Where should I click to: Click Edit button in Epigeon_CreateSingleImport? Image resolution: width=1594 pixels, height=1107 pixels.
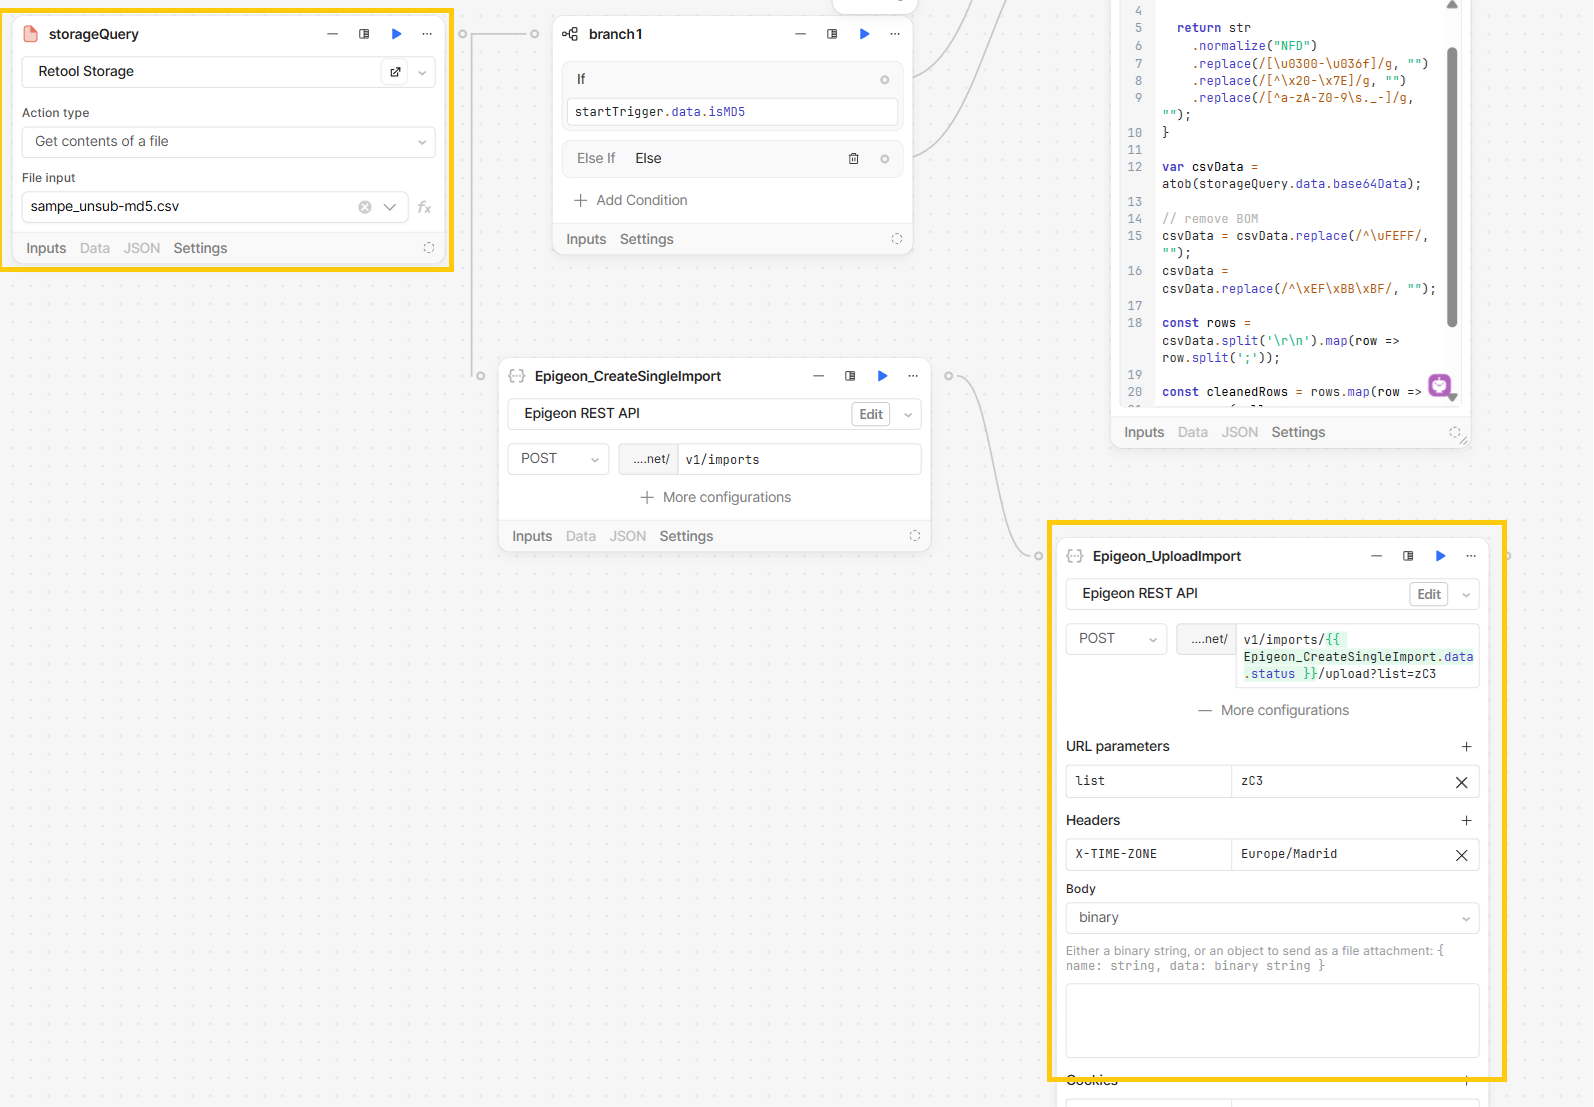[x=871, y=415]
